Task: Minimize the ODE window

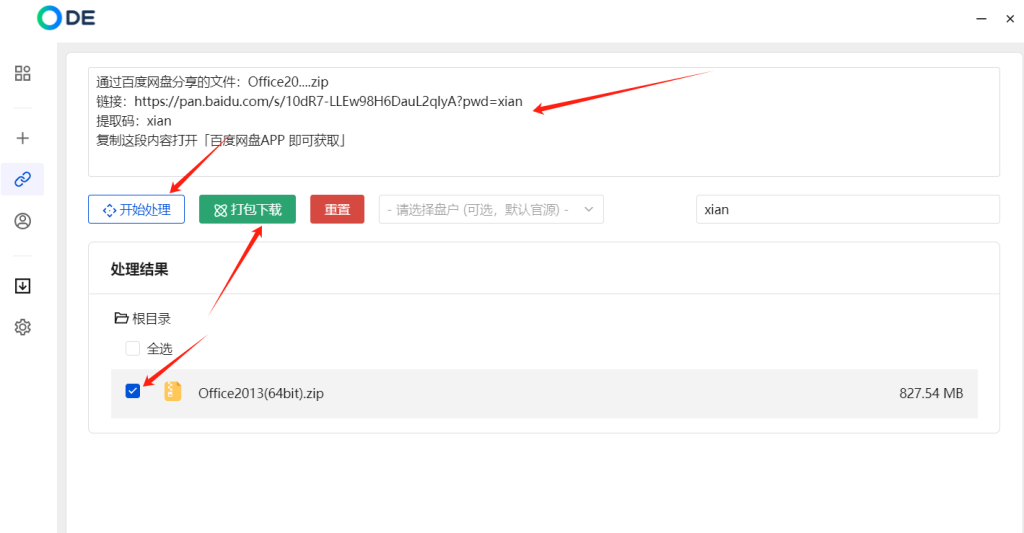Action: [x=981, y=19]
